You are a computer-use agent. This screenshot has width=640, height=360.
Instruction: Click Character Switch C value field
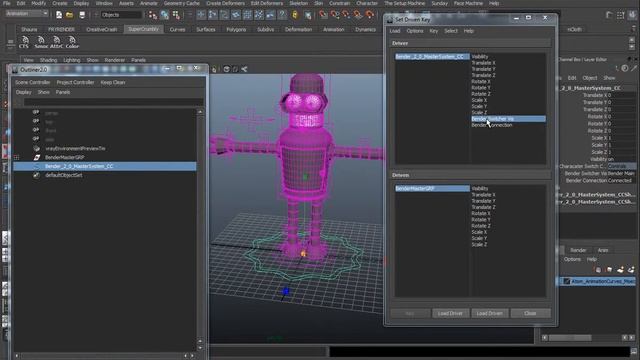coord(621,166)
